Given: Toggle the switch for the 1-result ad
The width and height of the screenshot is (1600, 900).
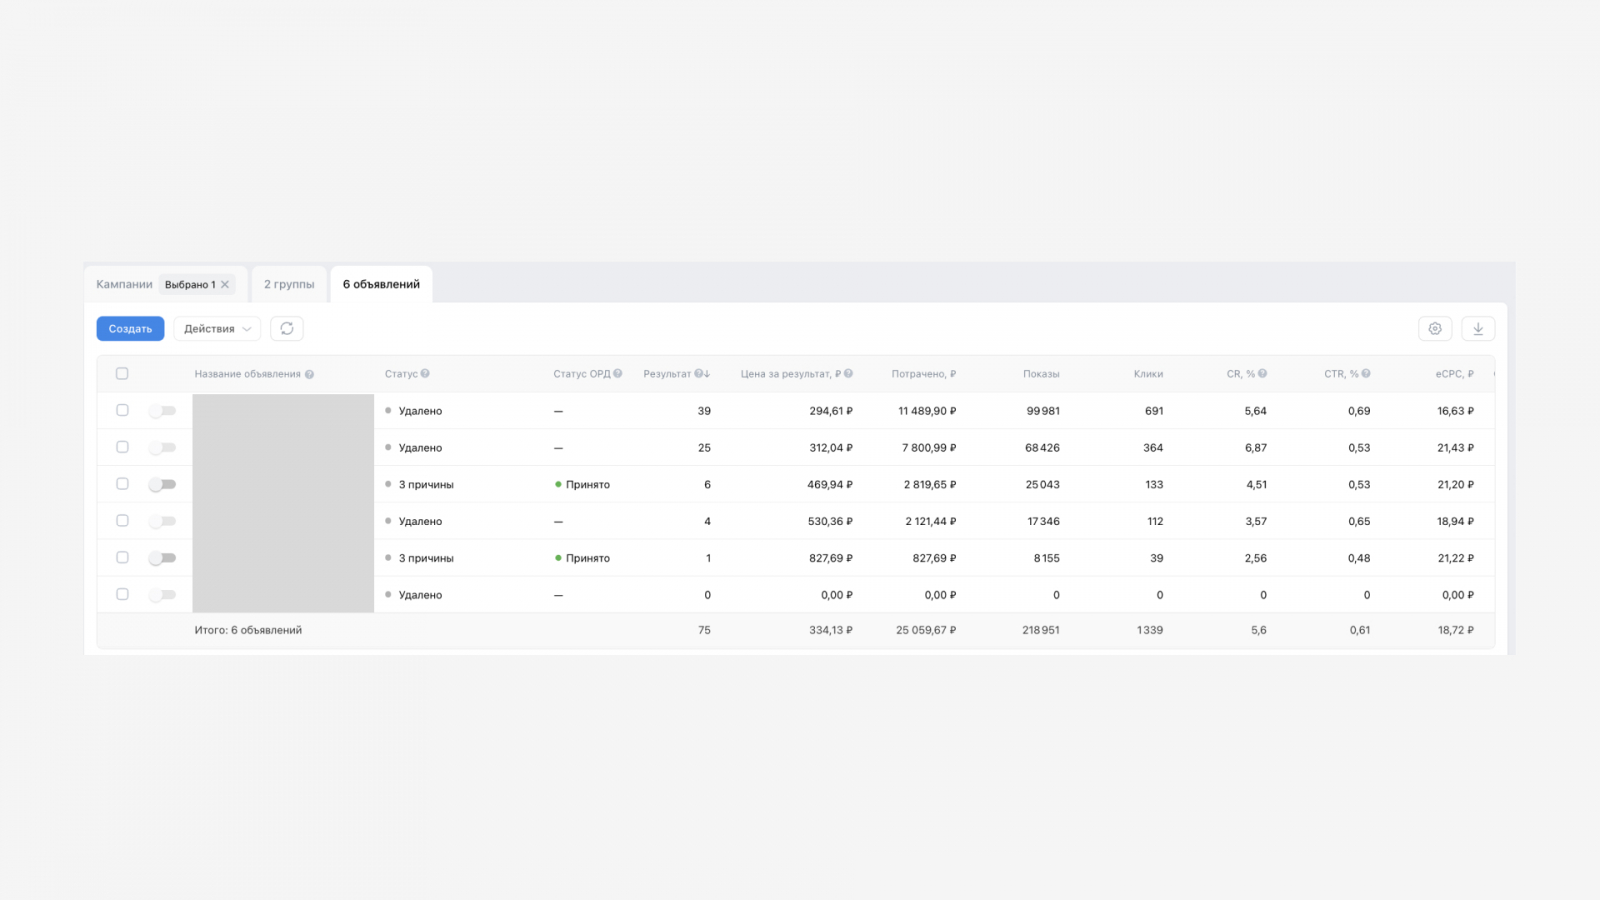Looking at the screenshot, I should pos(162,558).
